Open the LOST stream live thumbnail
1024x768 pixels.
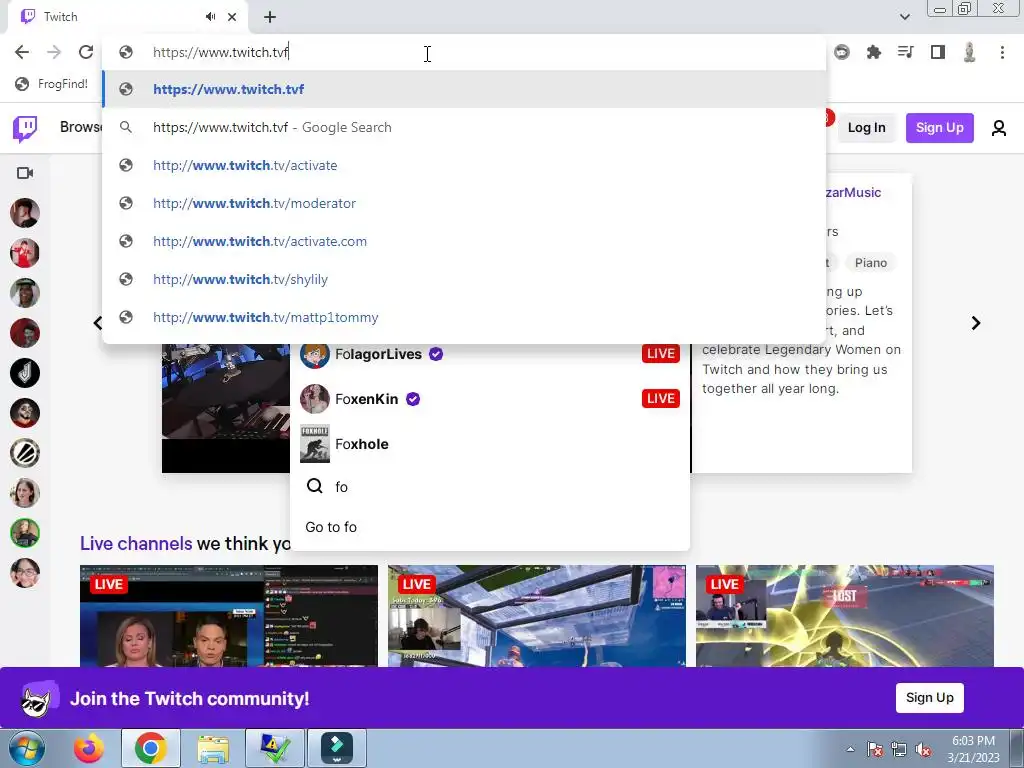point(844,616)
